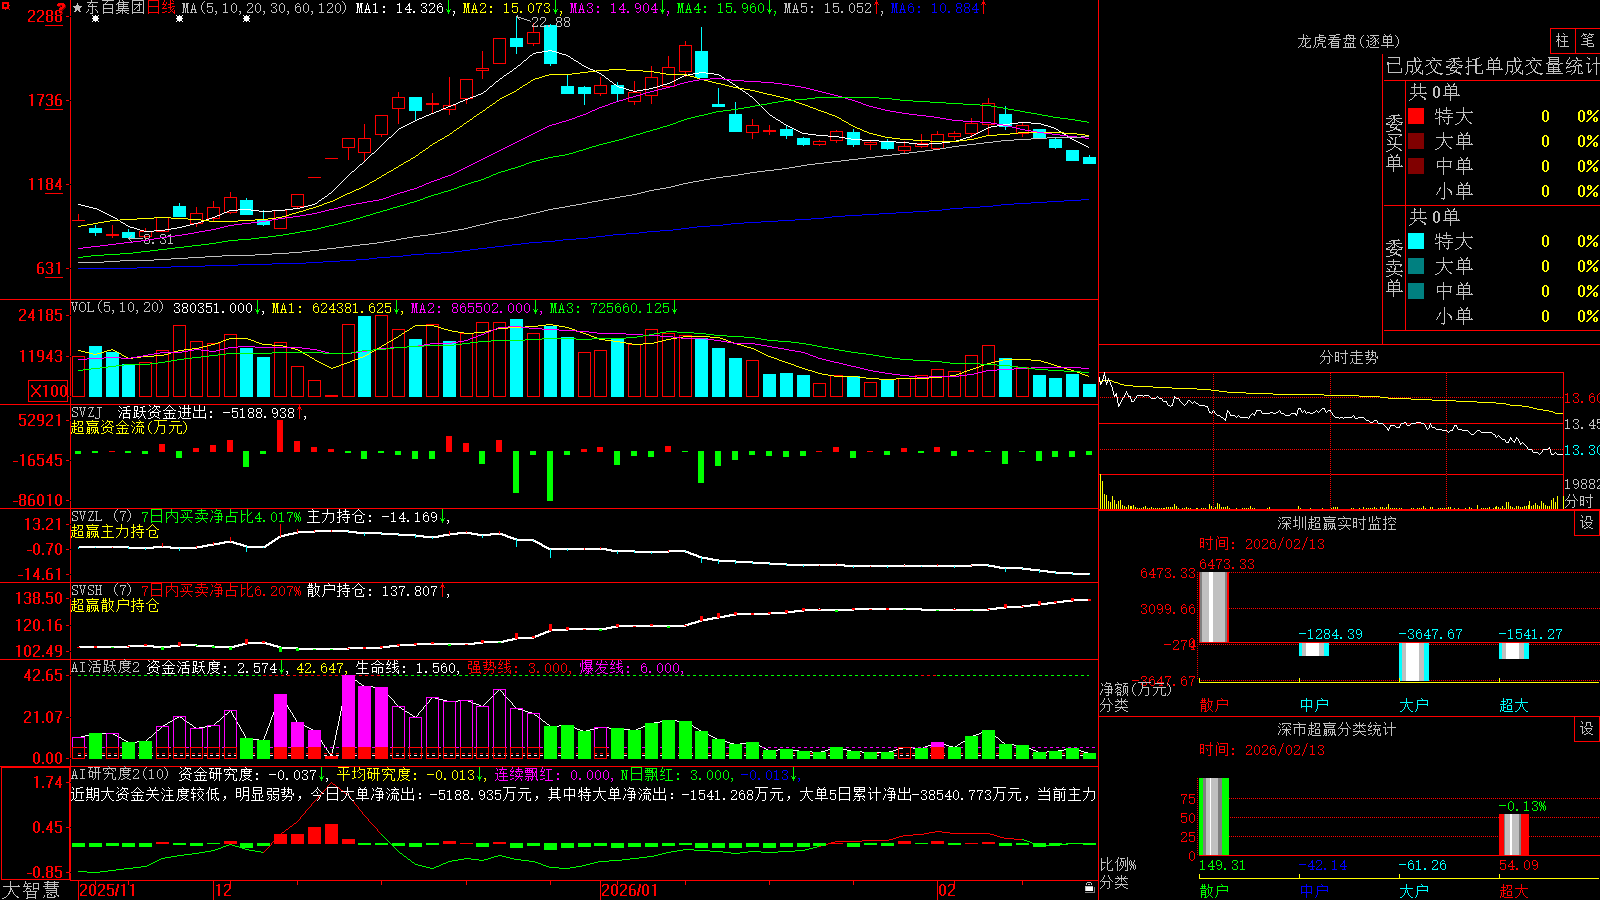Image resolution: width=1600 pixels, height=900 pixels.
Task: Select the SVZL (7) indicator label
Action: point(101,517)
